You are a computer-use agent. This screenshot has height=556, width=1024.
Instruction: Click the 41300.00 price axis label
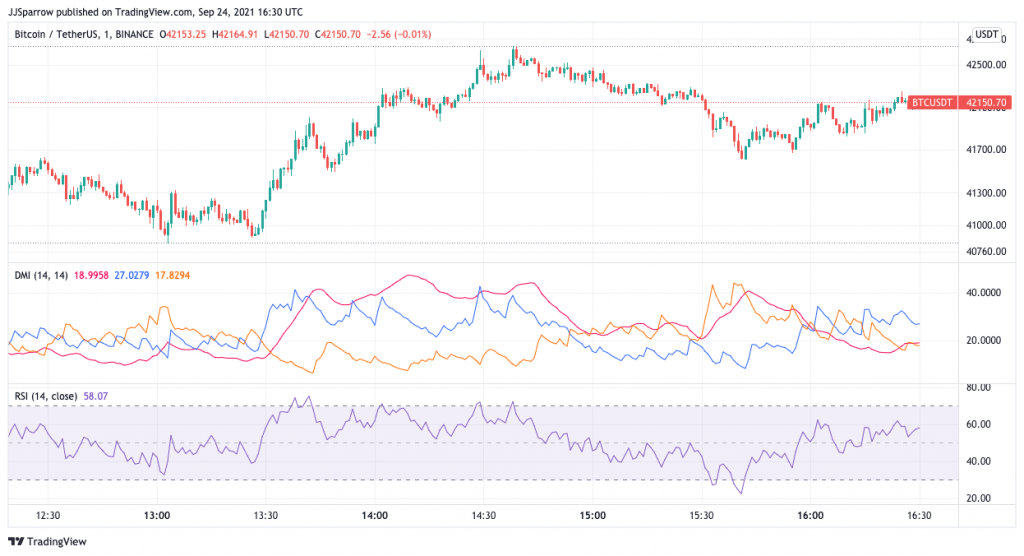(x=986, y=193)
